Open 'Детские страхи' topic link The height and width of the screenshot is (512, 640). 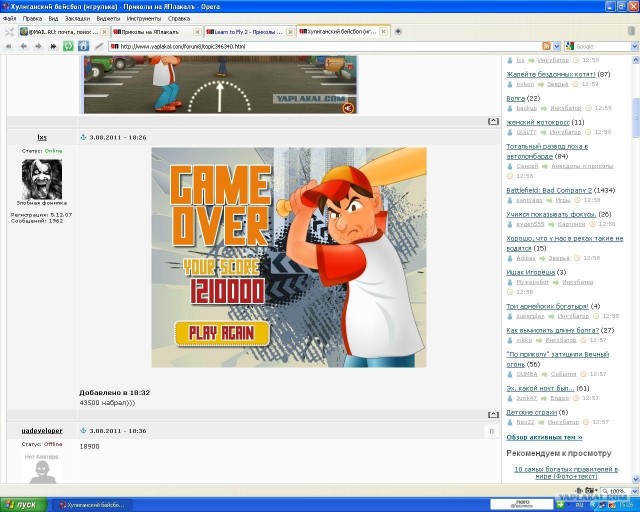pyautogui.click(x=532, y=412)
